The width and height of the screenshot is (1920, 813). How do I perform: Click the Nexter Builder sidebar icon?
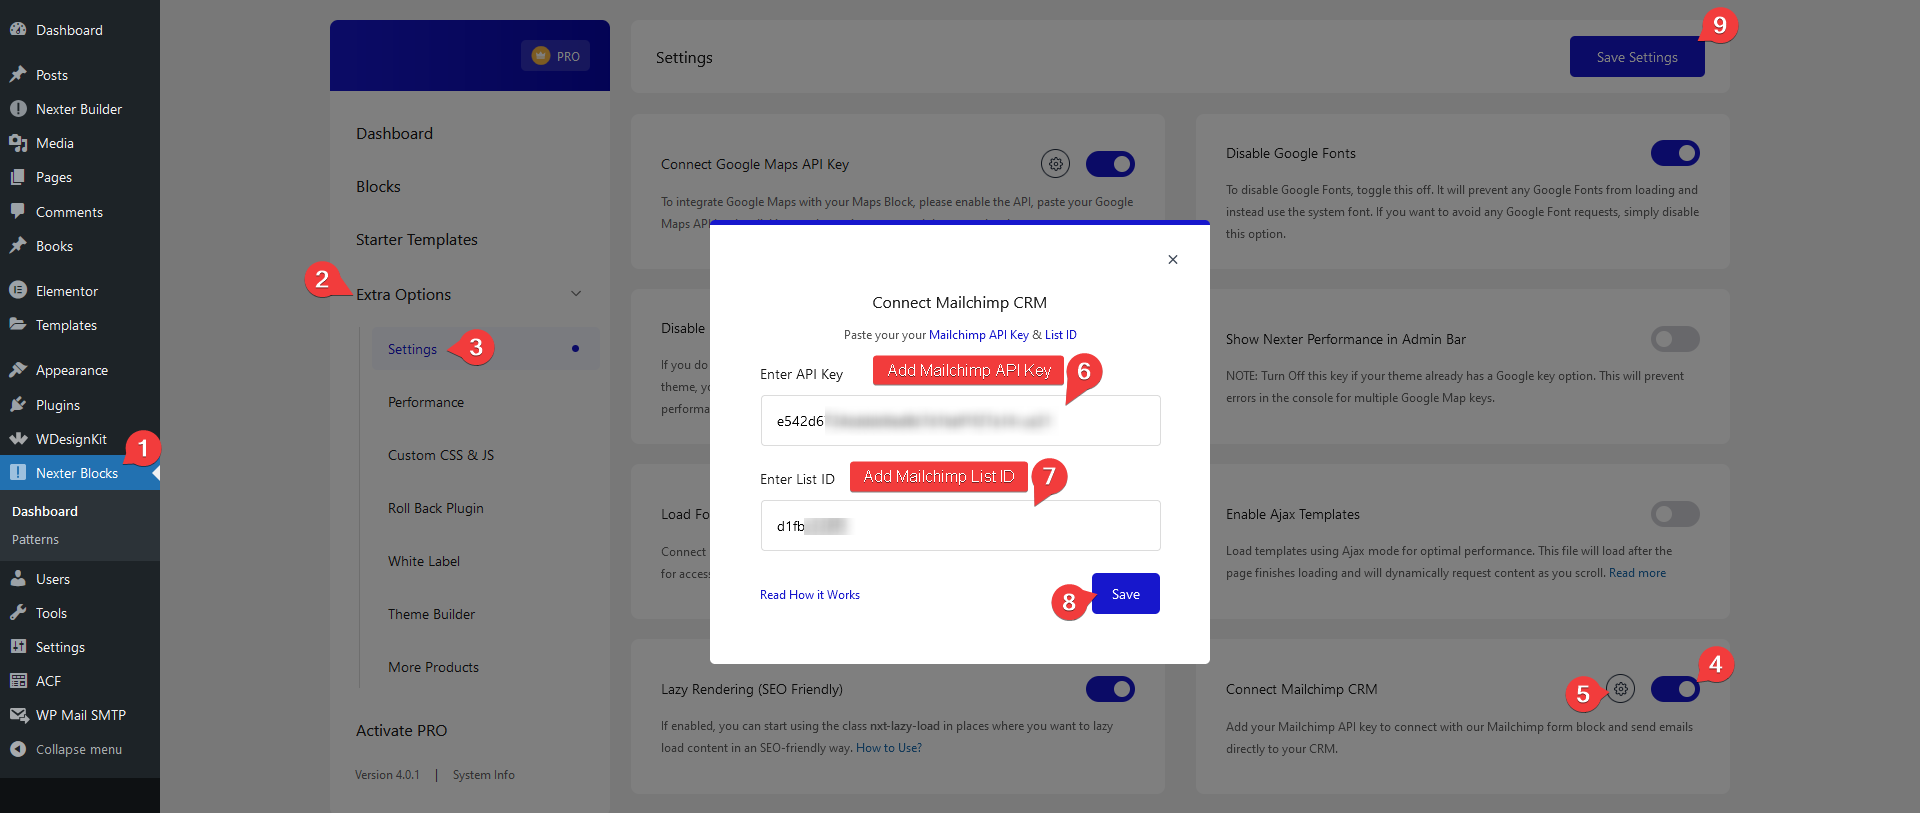pyautogui.click(x=18, y=109)
